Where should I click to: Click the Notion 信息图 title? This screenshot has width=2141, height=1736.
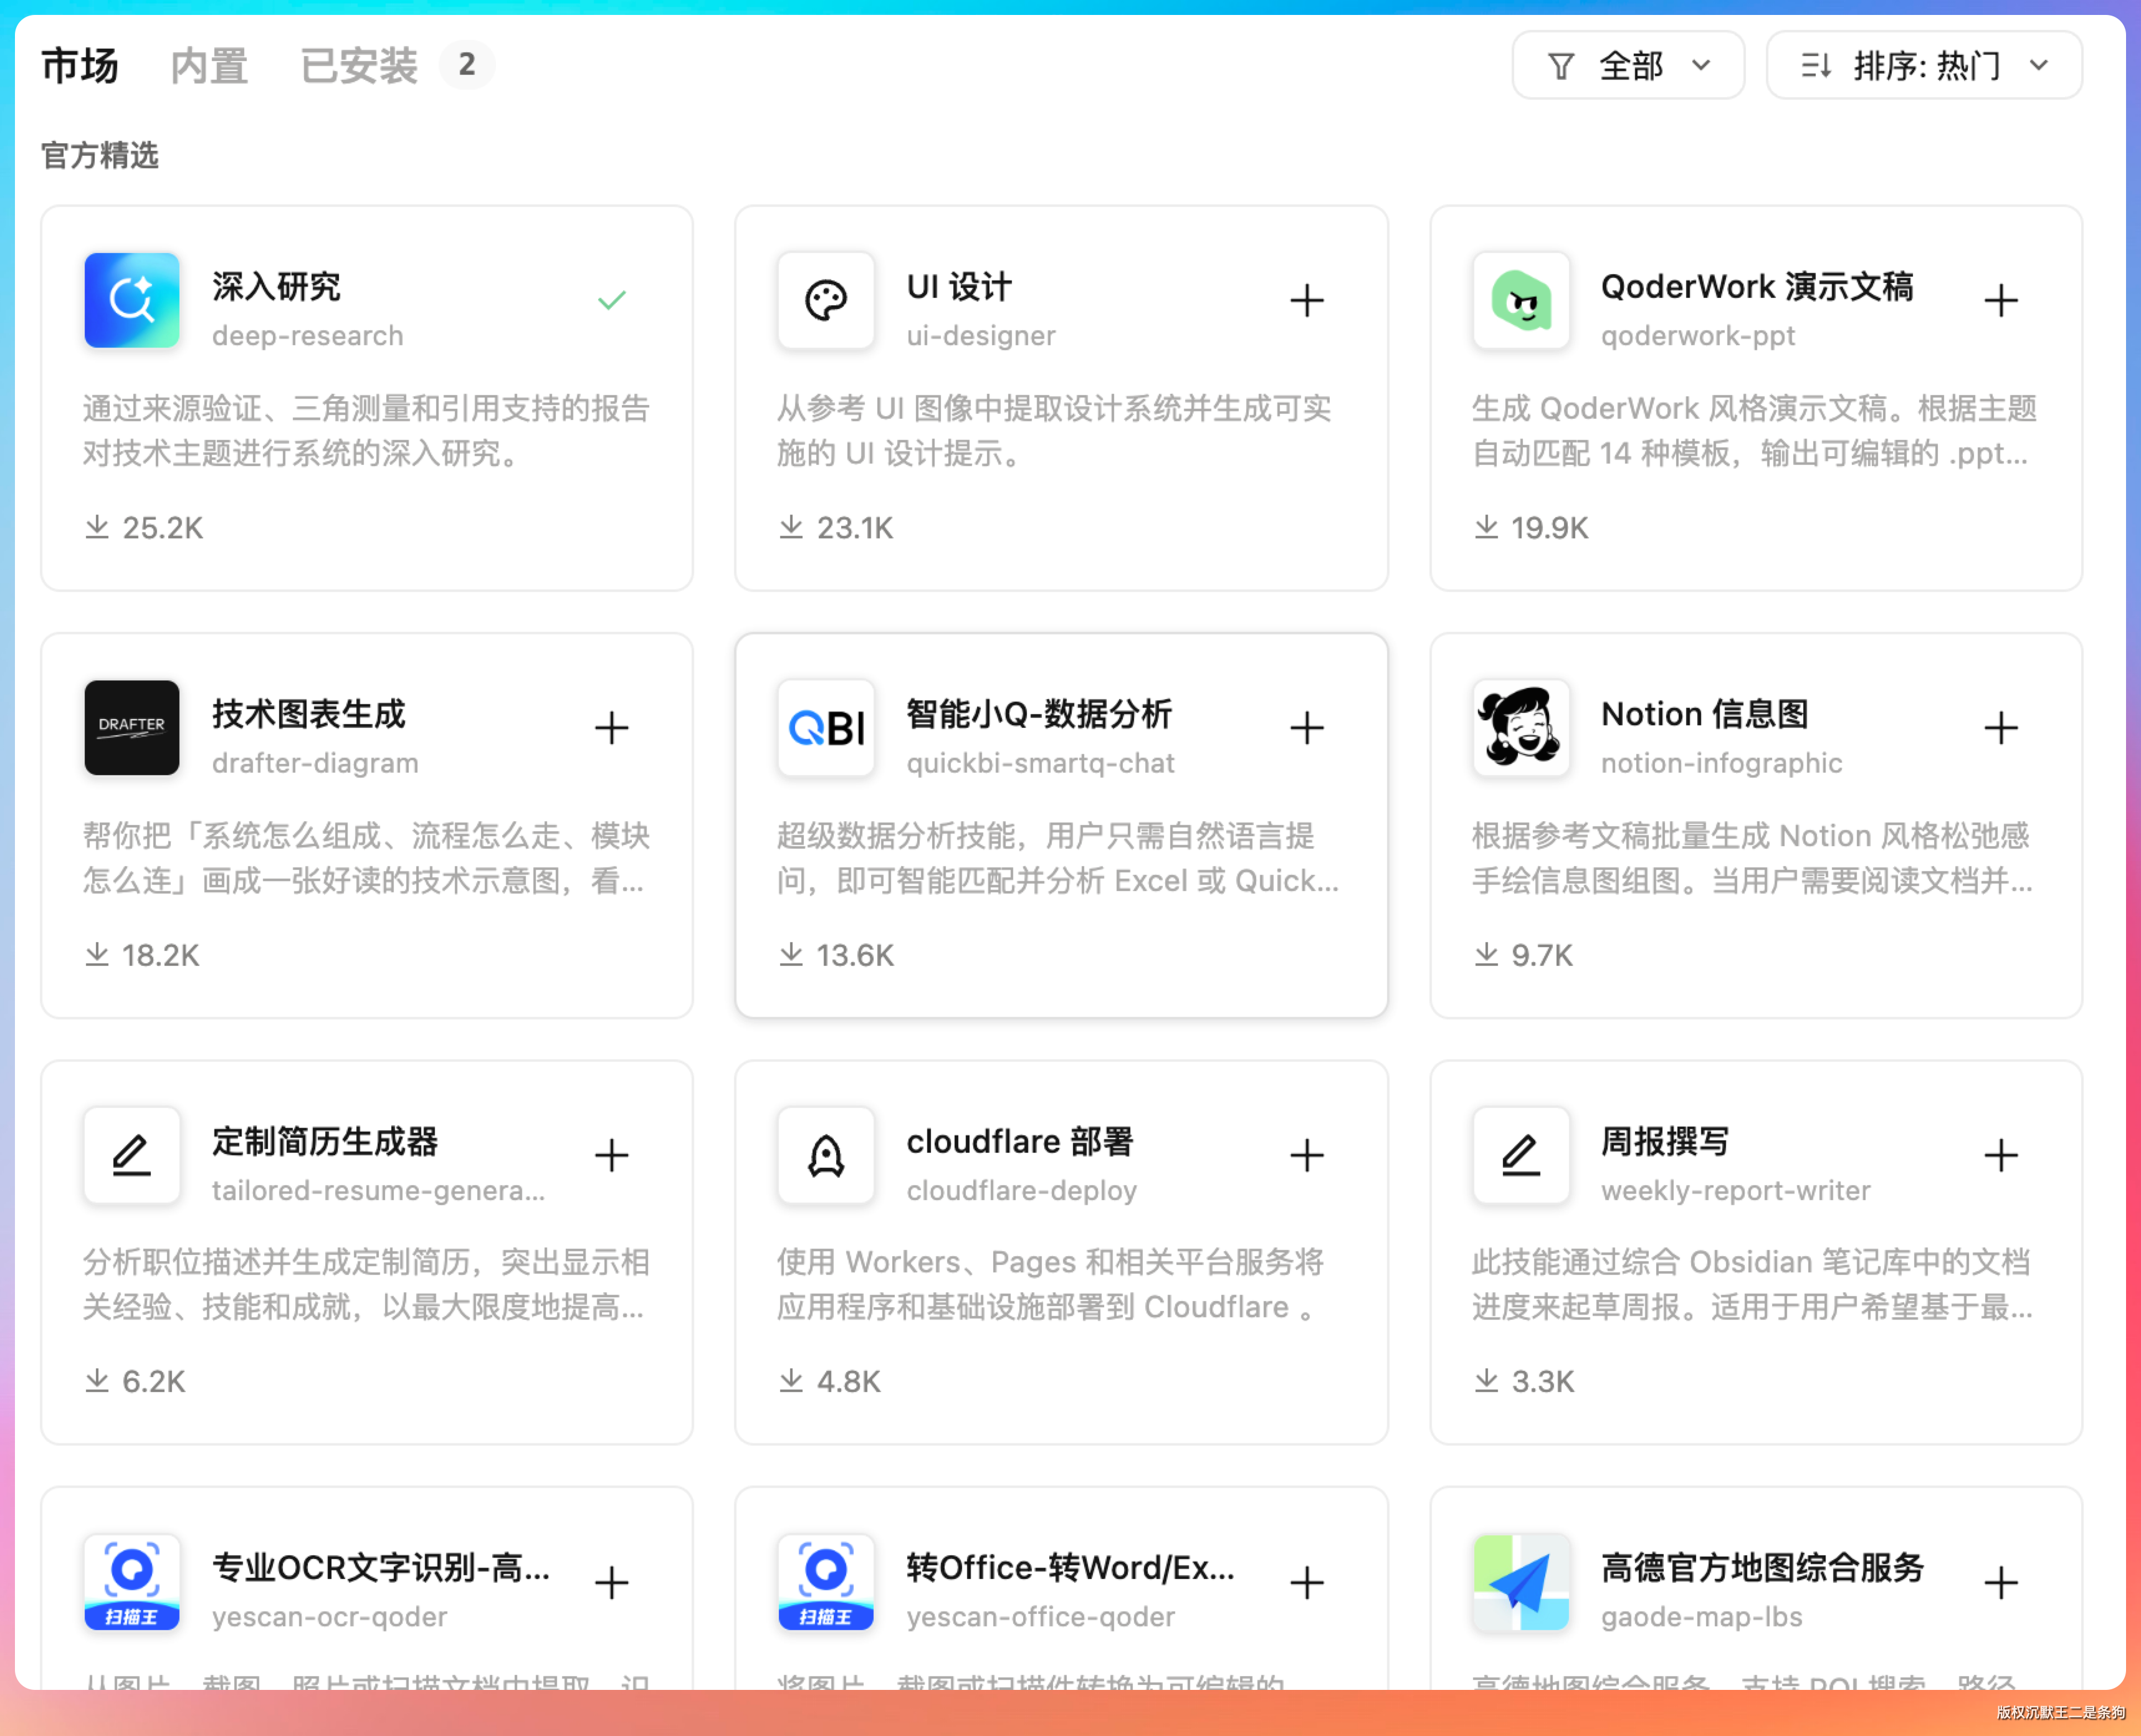pos(1705,714)
